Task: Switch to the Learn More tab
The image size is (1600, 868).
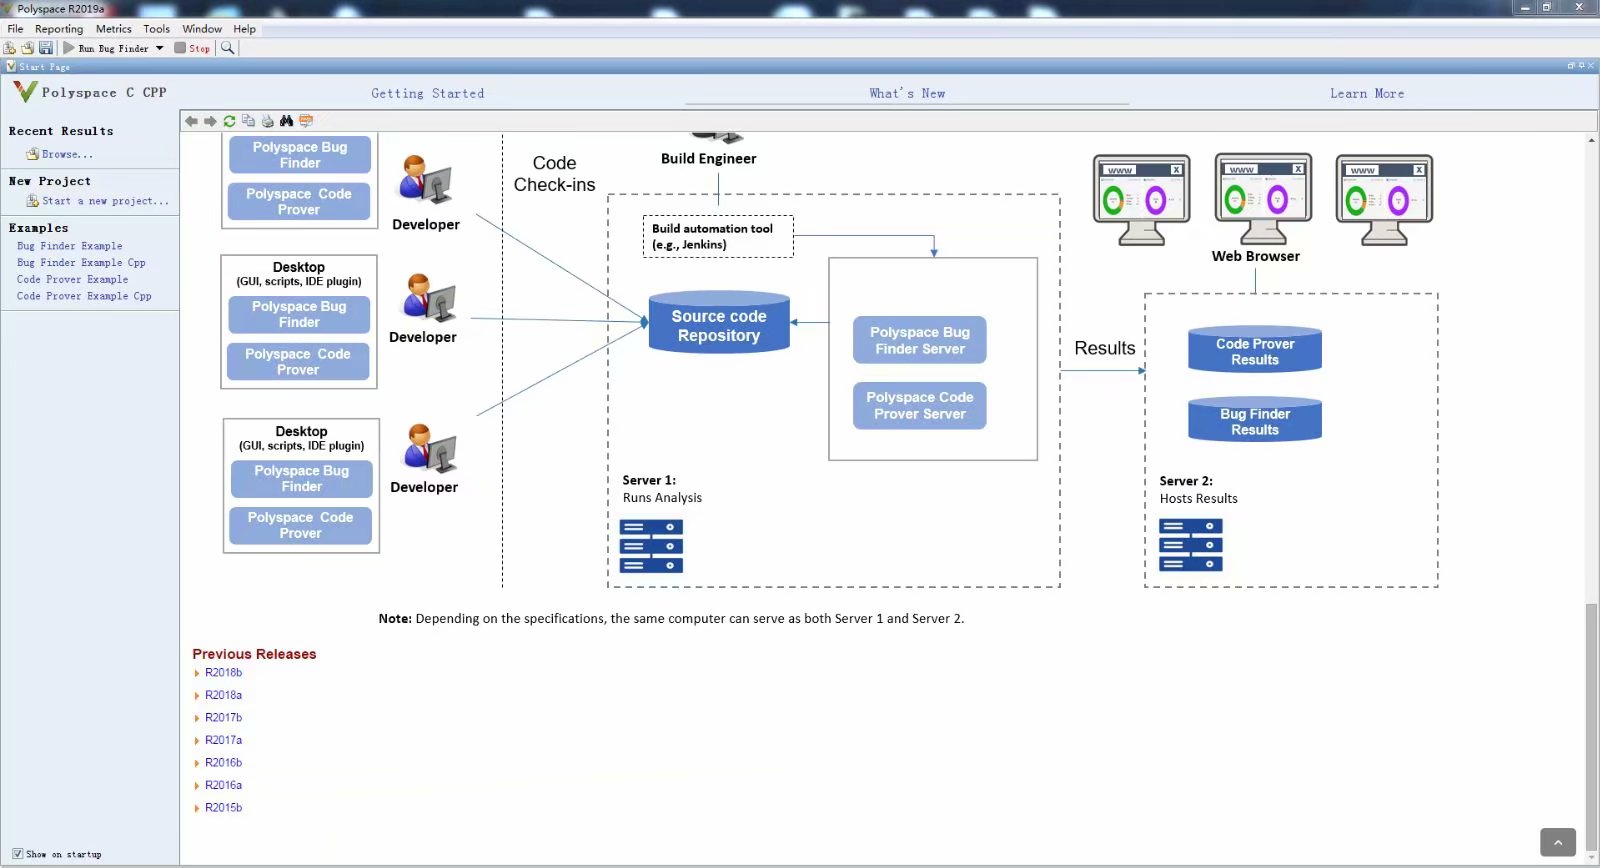Action: pyautogui.click(x=1367, y=93)
